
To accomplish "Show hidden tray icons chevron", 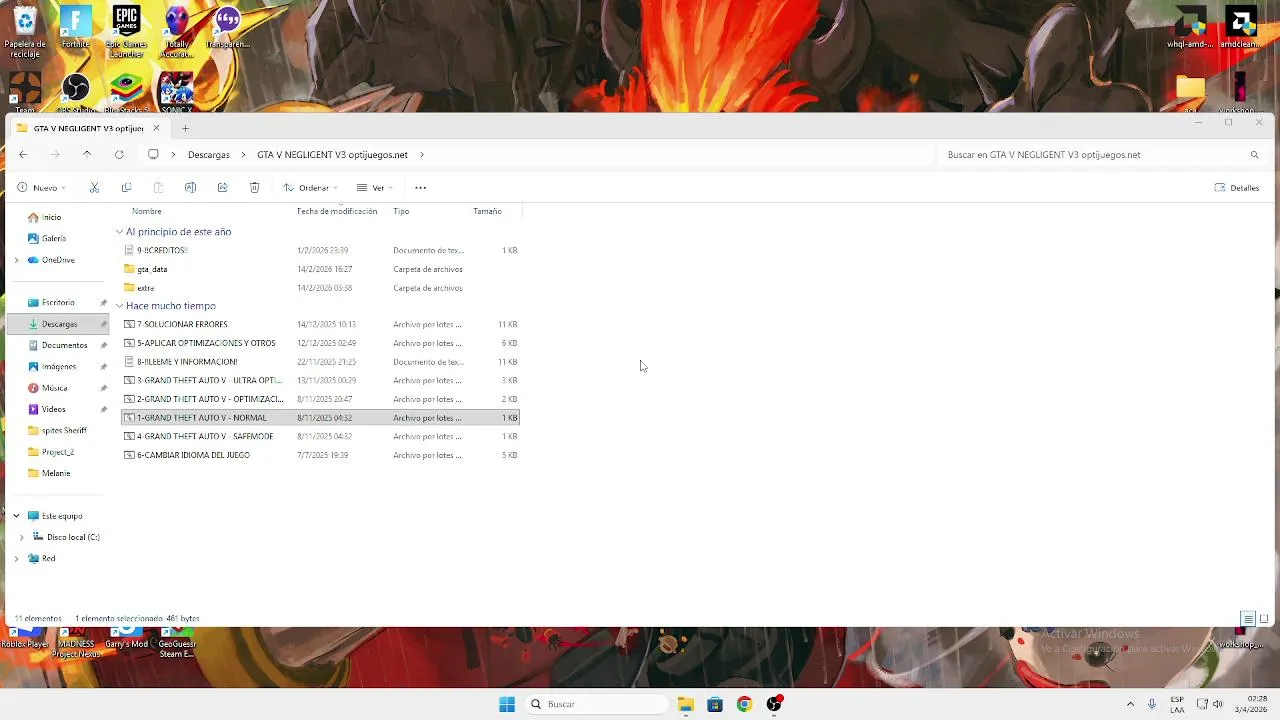I will pos(1130,704).
